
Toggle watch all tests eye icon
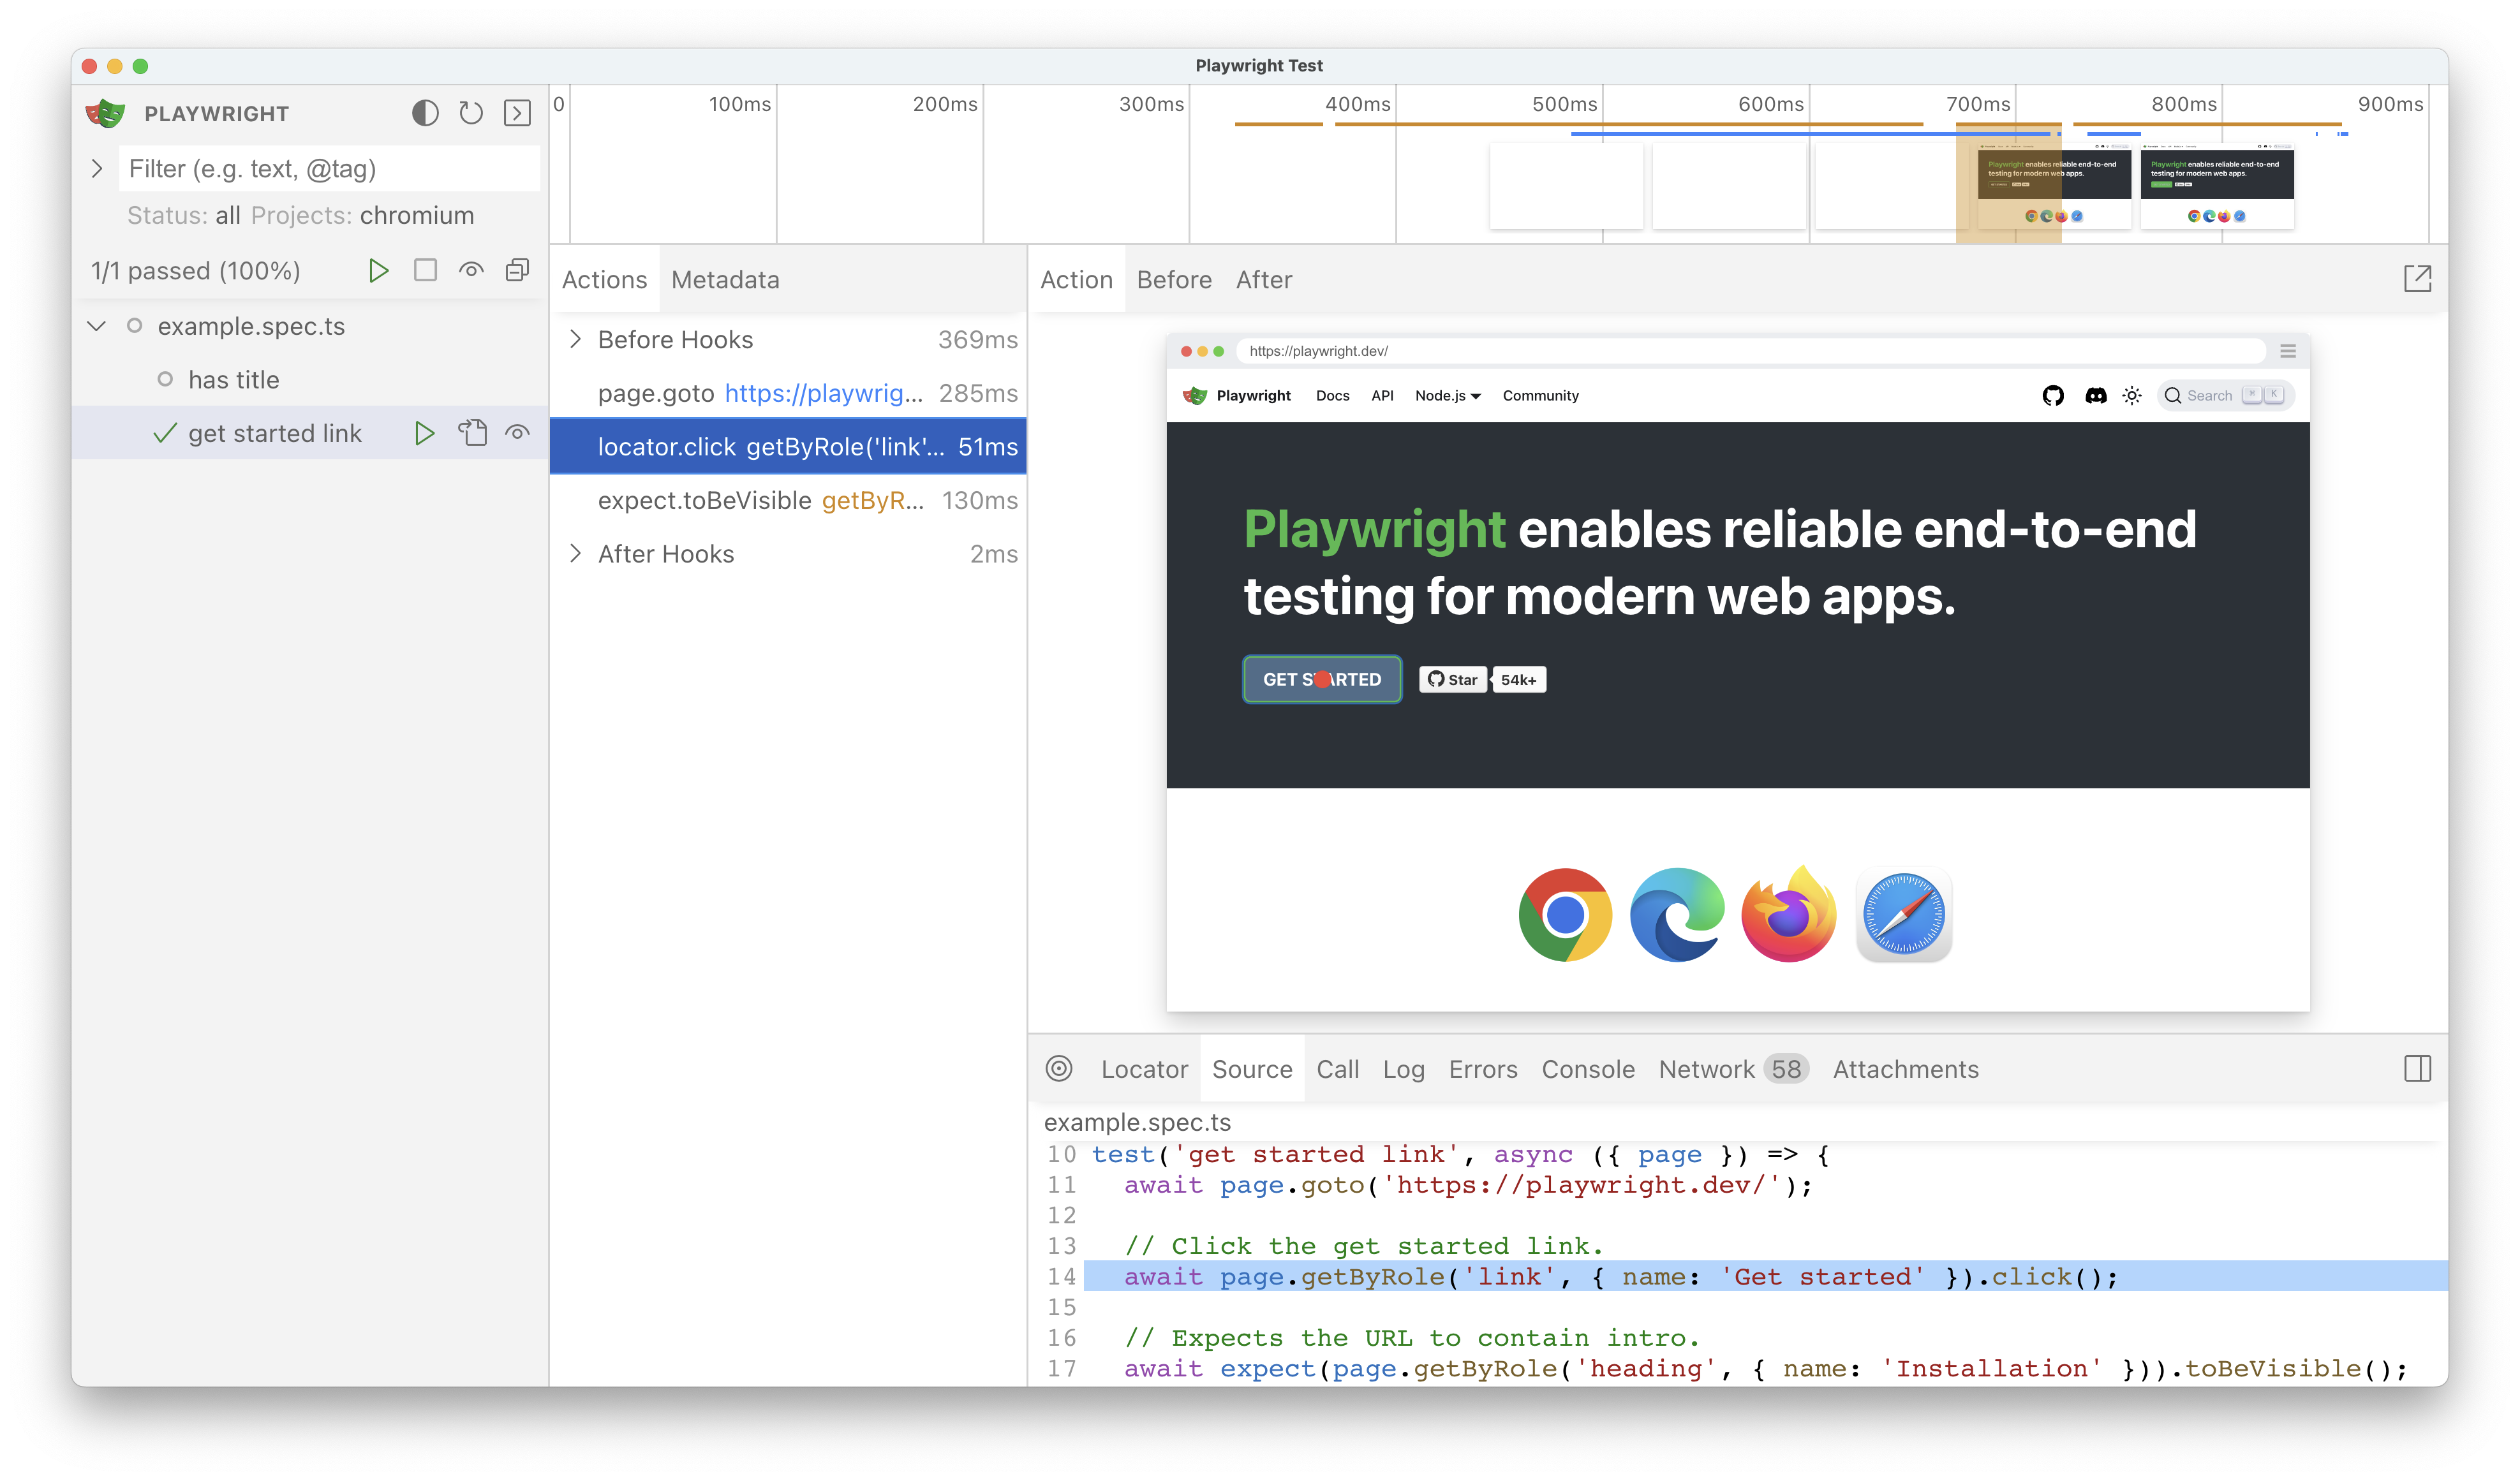pyautogui.click(x=471, y=270)
